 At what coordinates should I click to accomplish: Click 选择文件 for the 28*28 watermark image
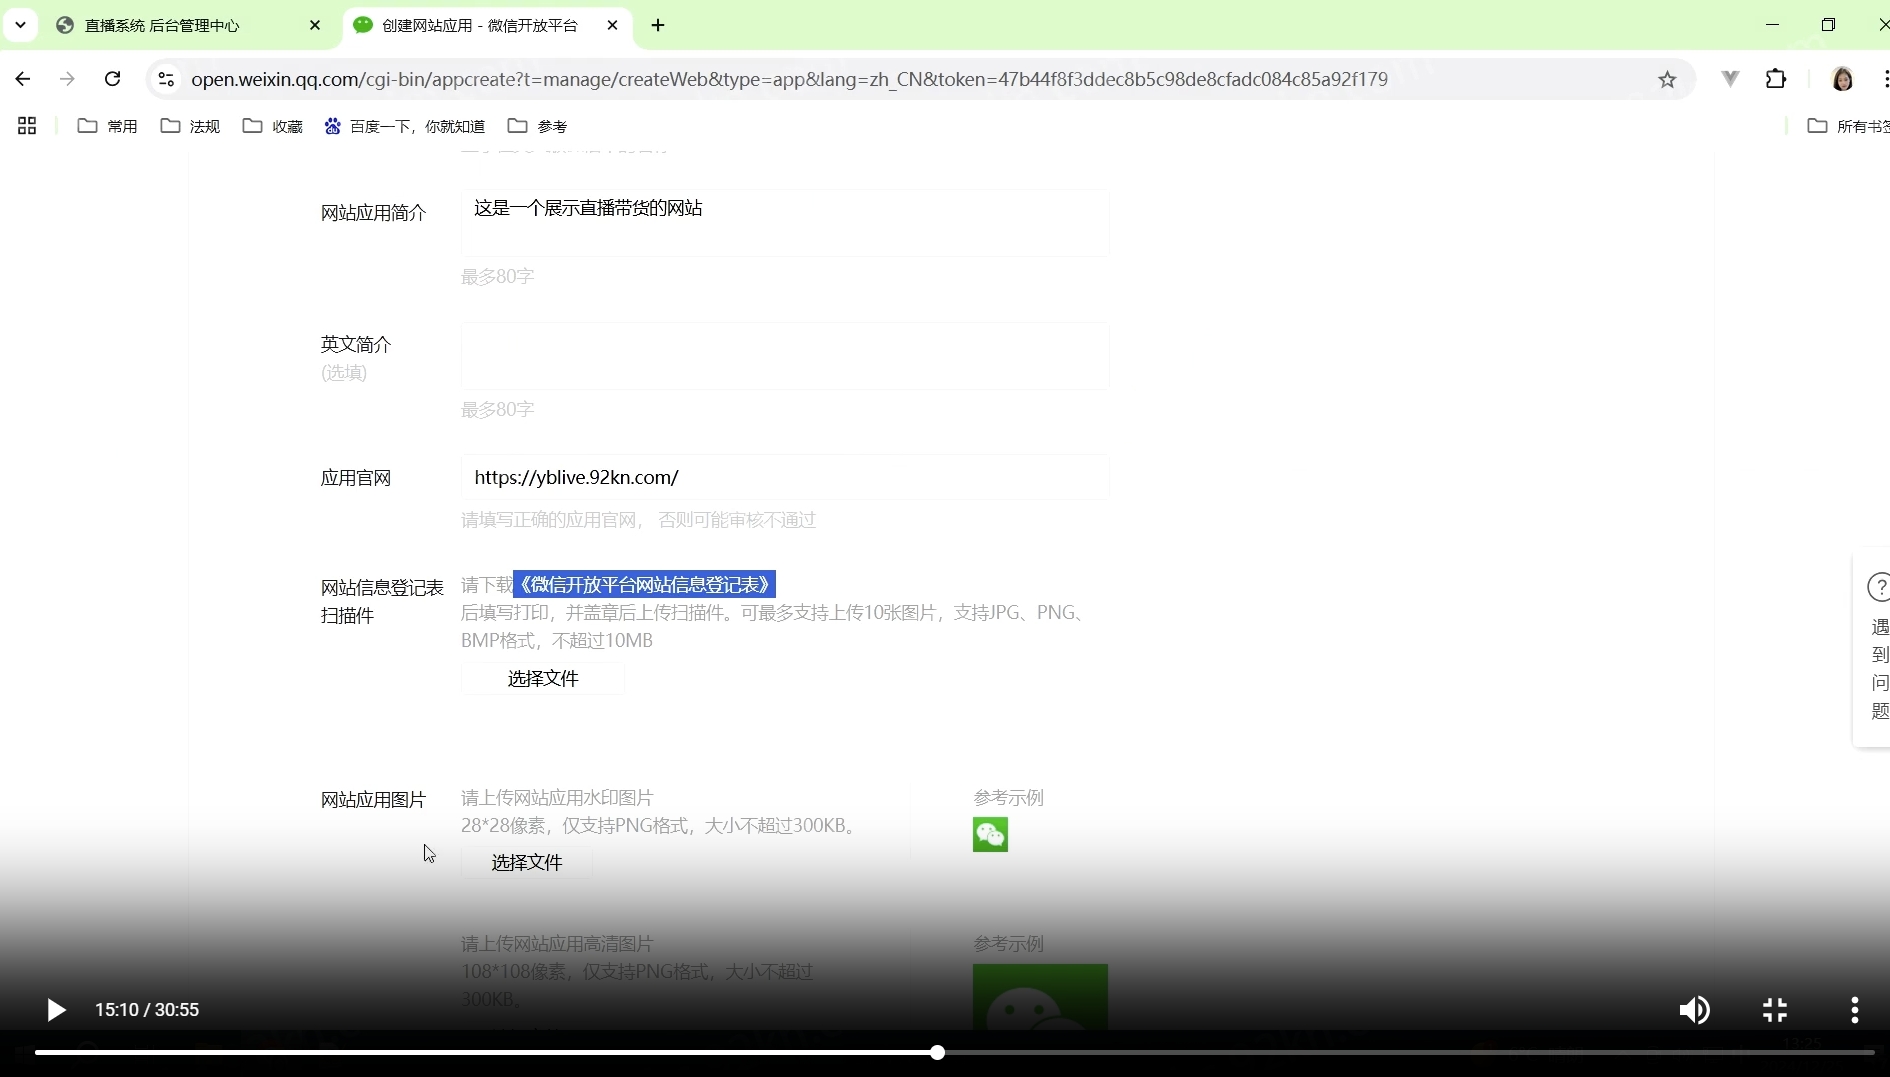point(527,862)
